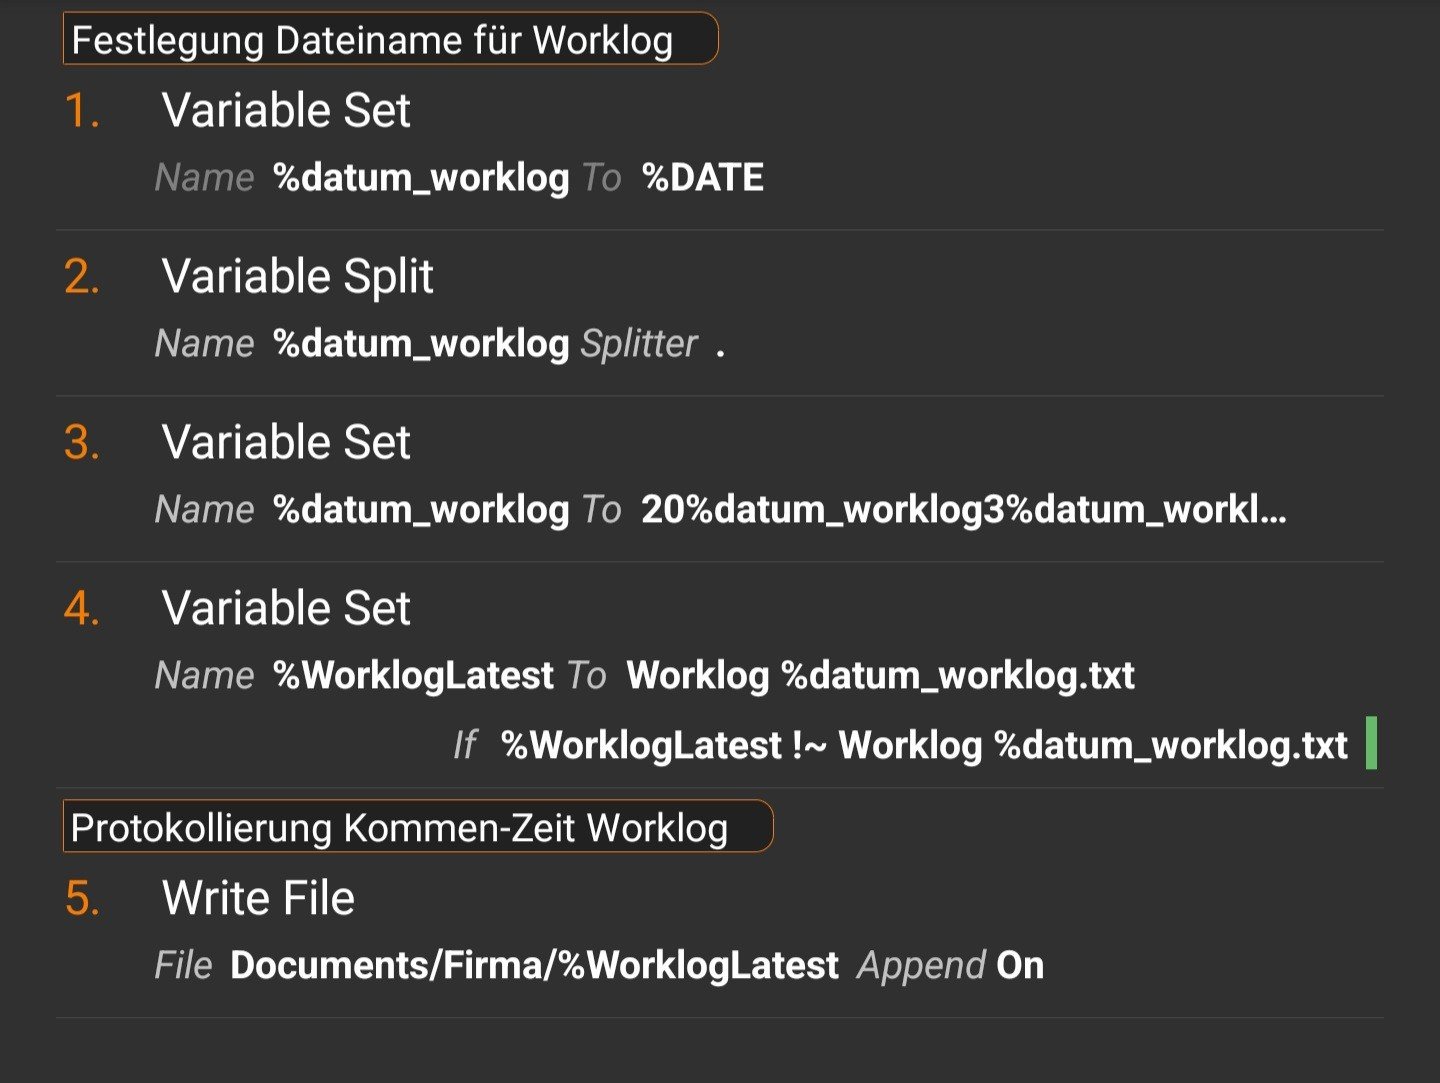This screenshot has height=1083, width=1440.
Task: Tap the truncated 20%datum_worklog3 value
Action: (963, 510)
